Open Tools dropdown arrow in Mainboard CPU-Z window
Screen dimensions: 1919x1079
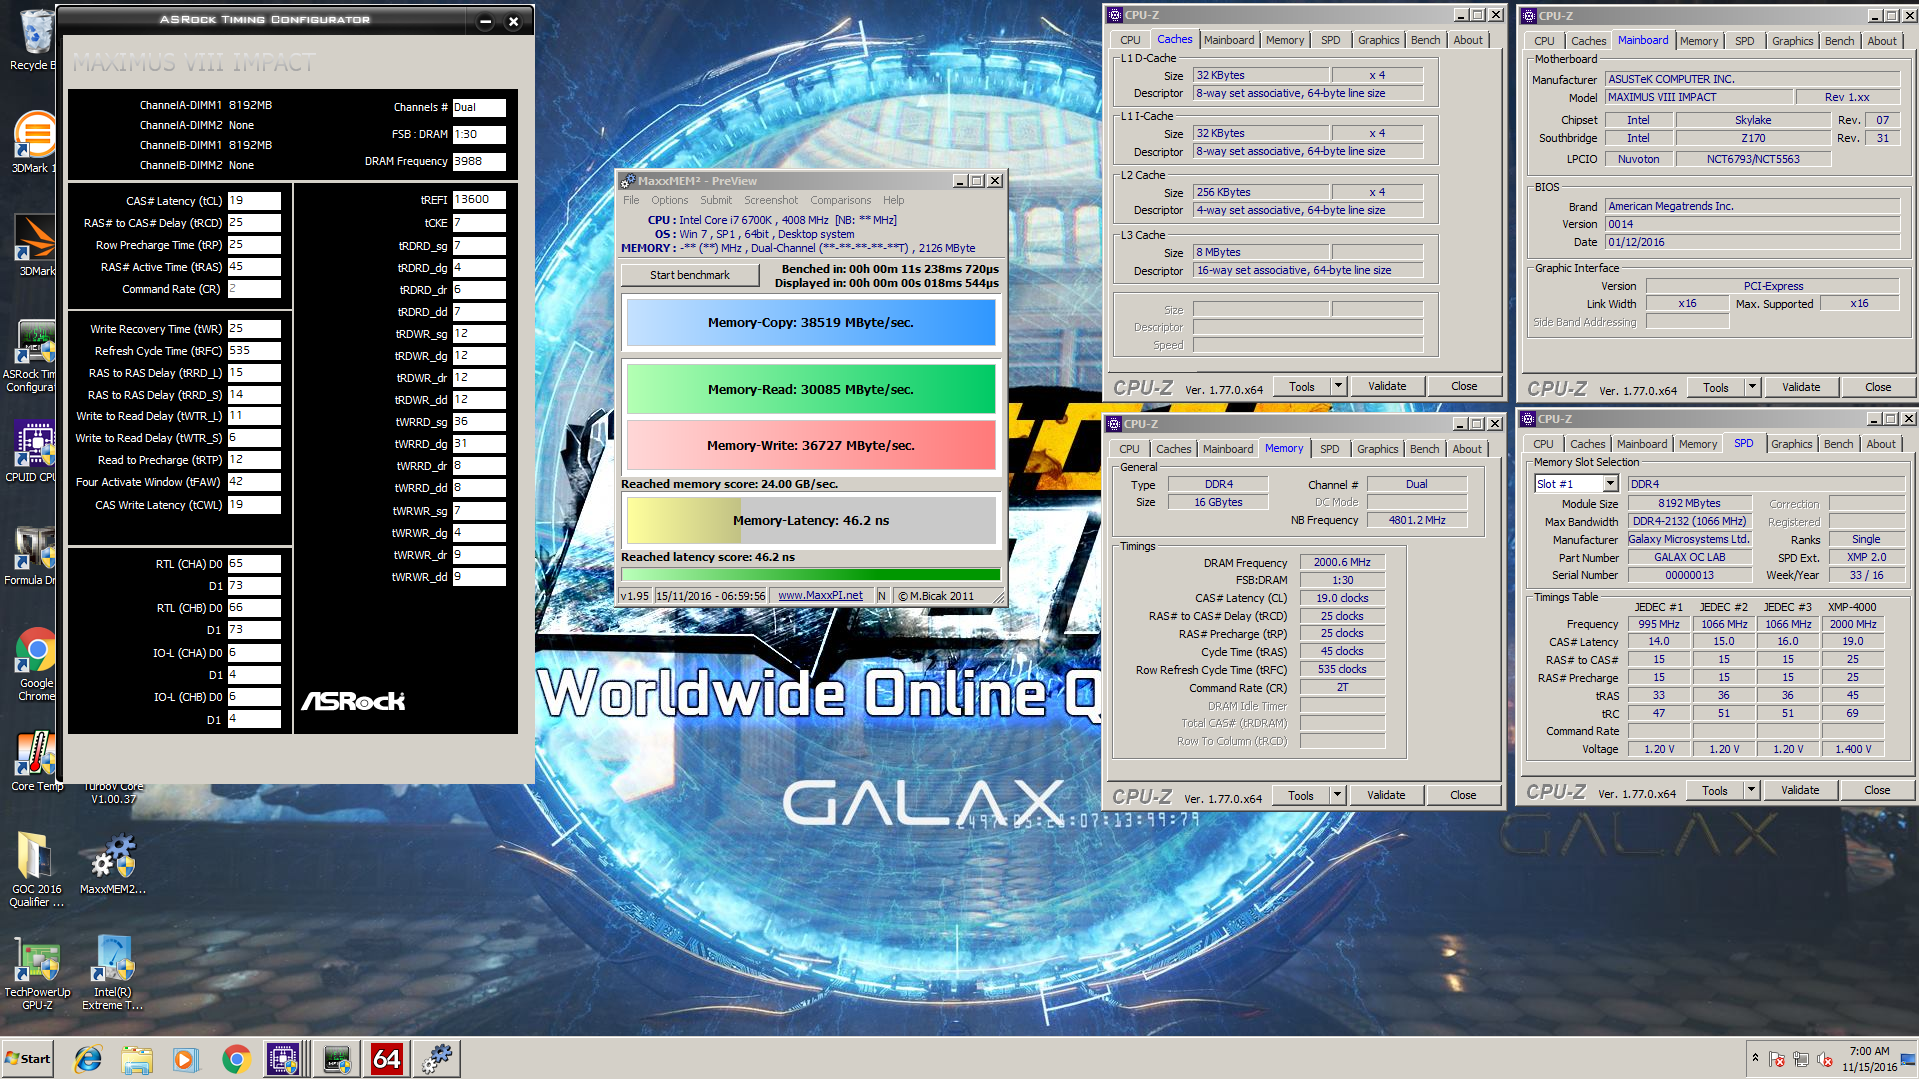(x=1752, y=387)
